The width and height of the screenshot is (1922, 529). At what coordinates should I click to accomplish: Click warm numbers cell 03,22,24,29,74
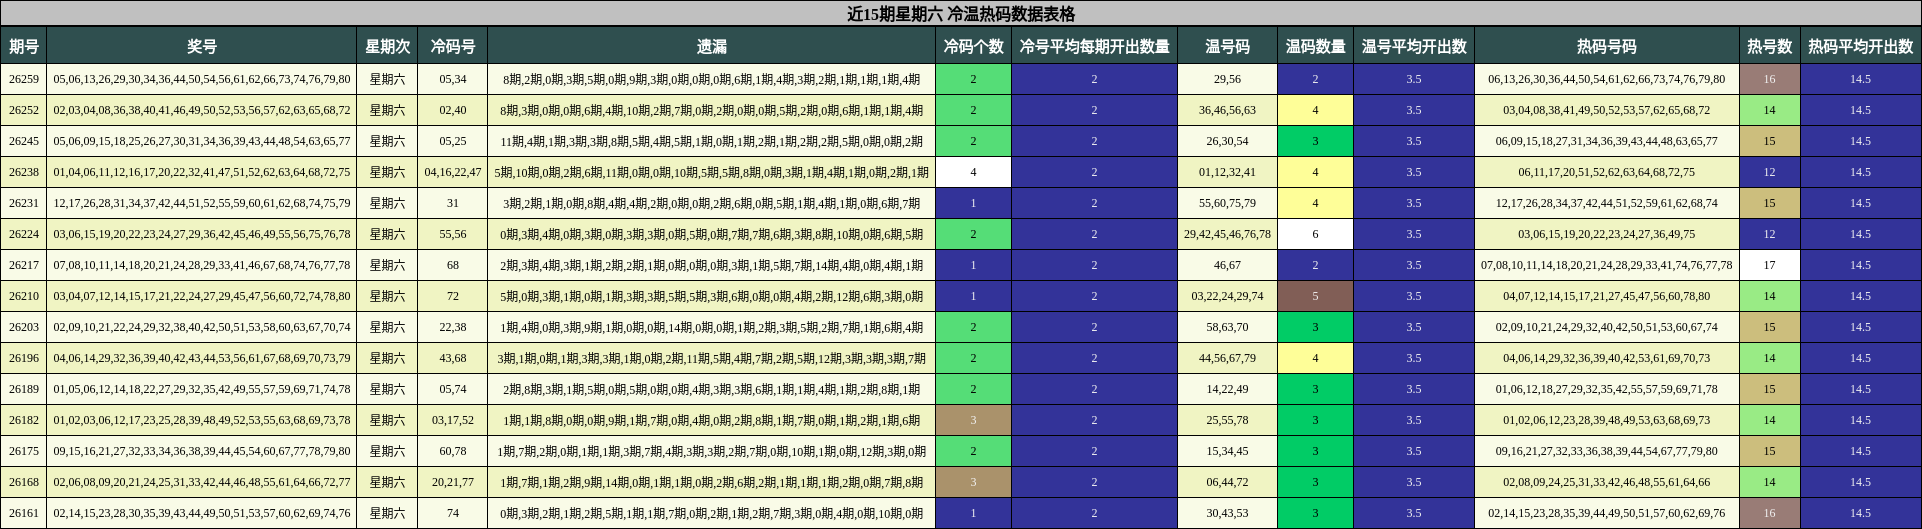point(1227,296)
